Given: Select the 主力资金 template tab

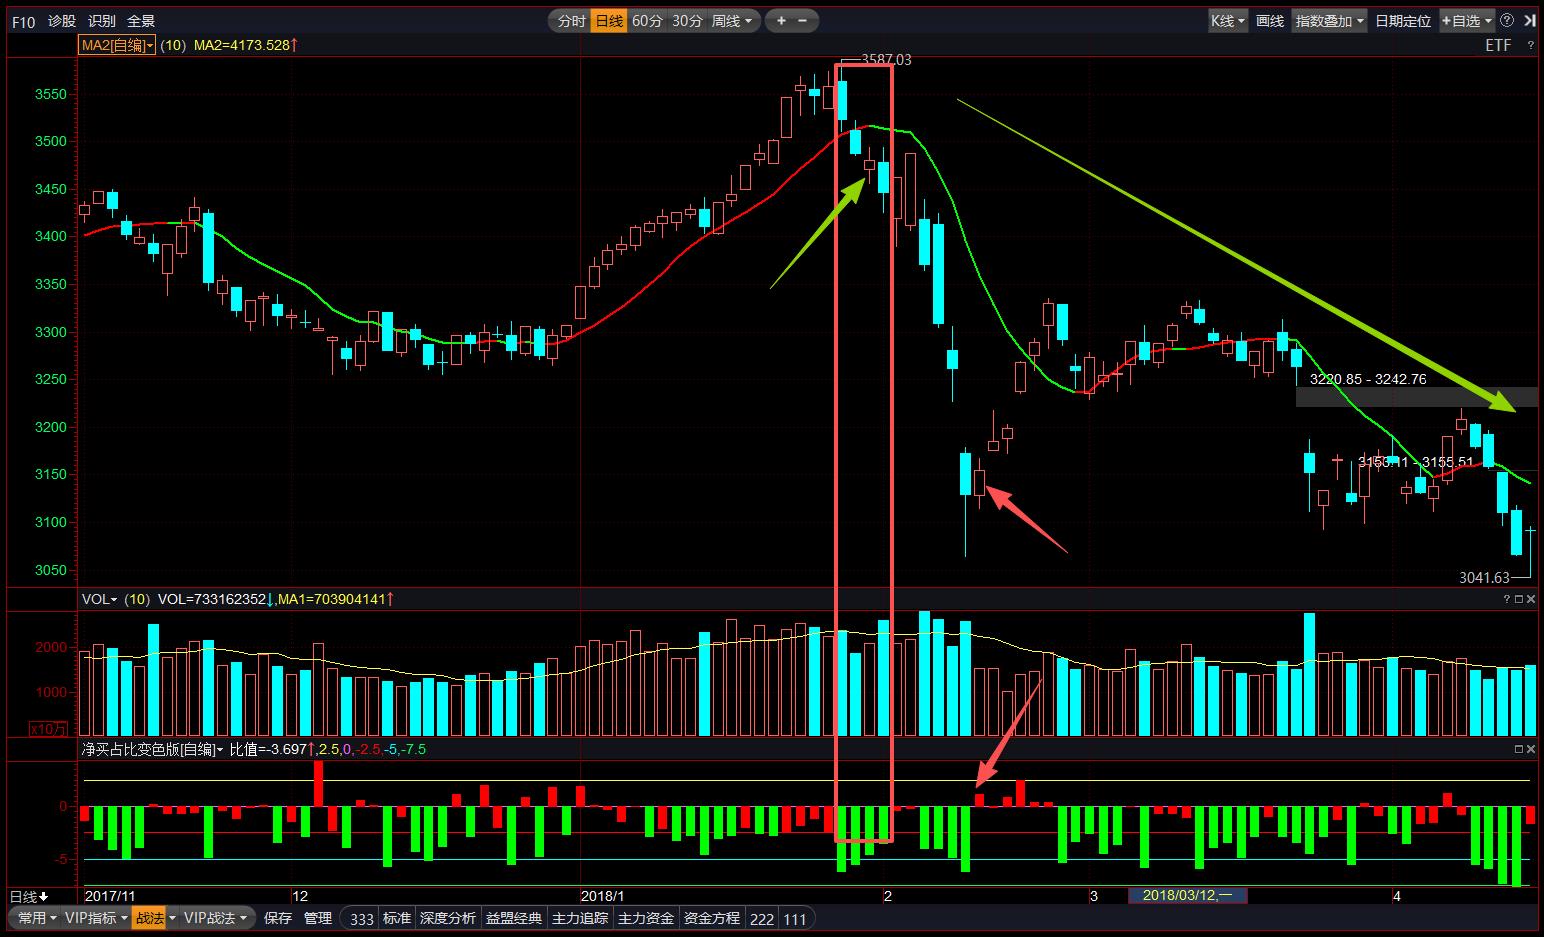Looking at the screenshot, I should point(646,919).
